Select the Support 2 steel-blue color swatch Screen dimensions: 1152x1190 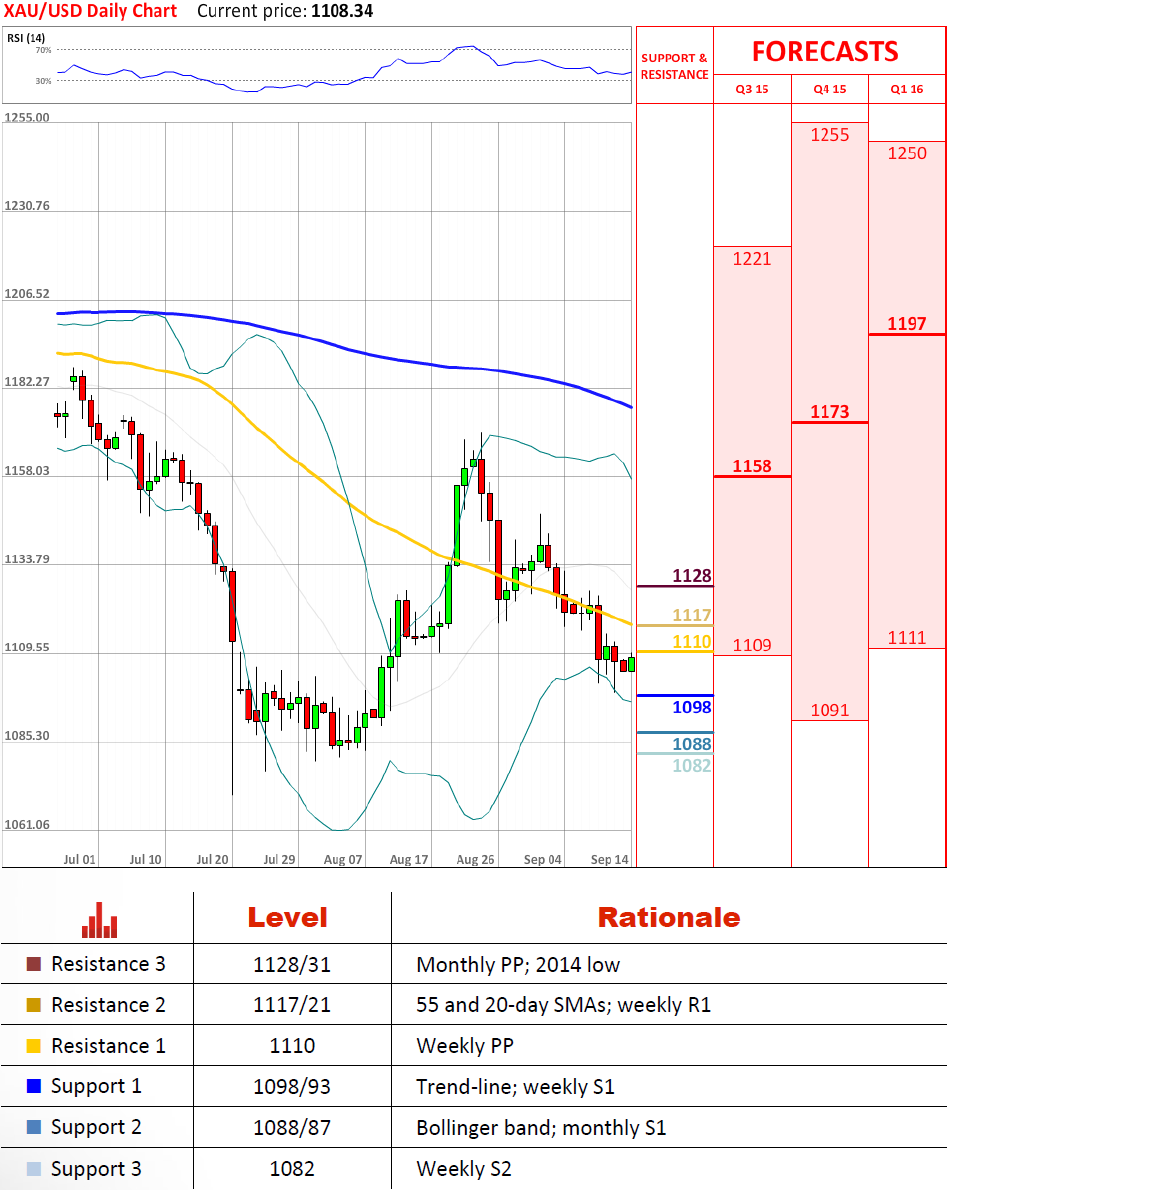(33, 1127)
